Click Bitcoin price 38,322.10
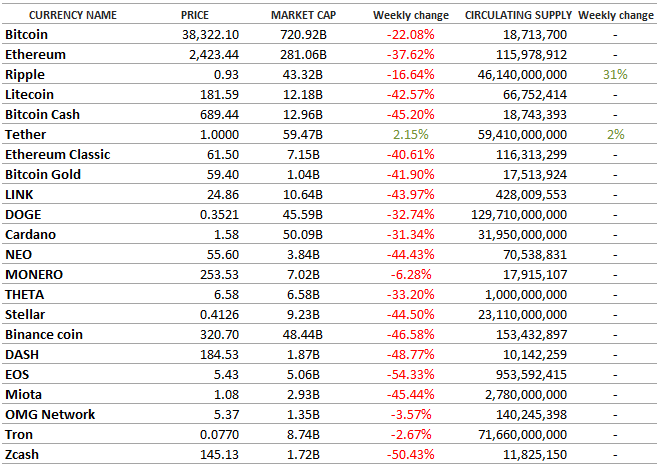This screenshot has height=466, width=664. tap(210, 35)
